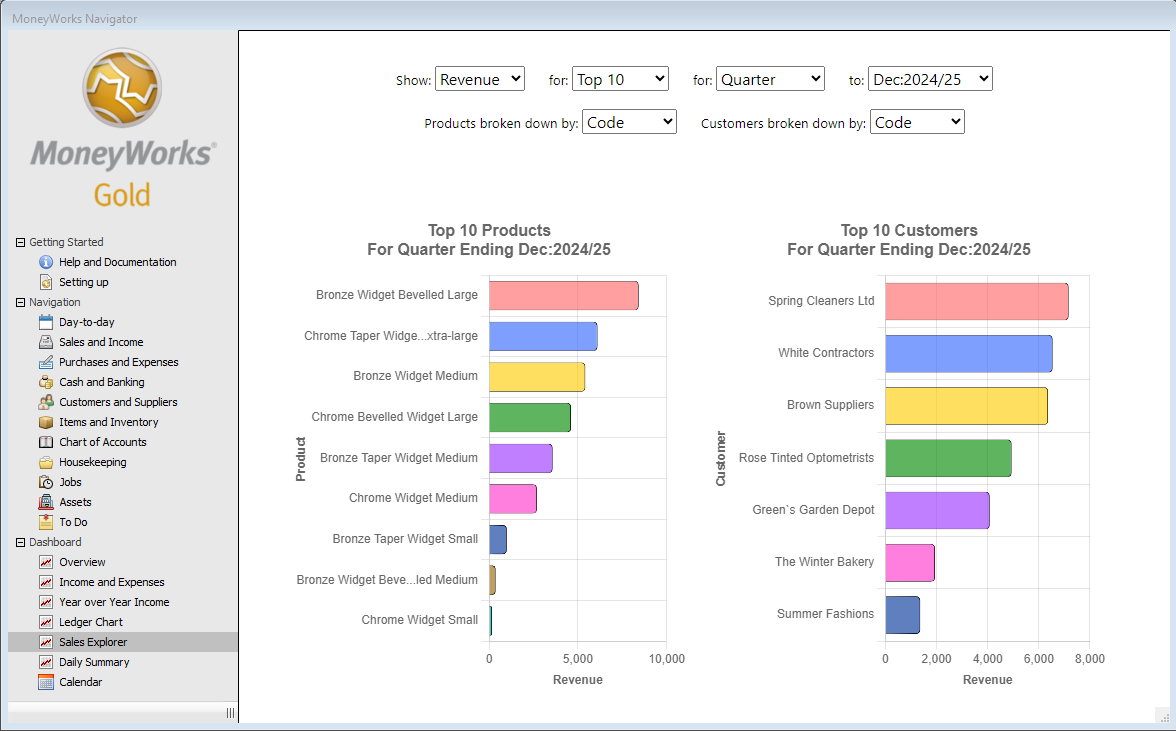Click the Chrome Bevelled Widget Large bar
This screenshot has height=731, width=1176.
(x=530, y=418)
